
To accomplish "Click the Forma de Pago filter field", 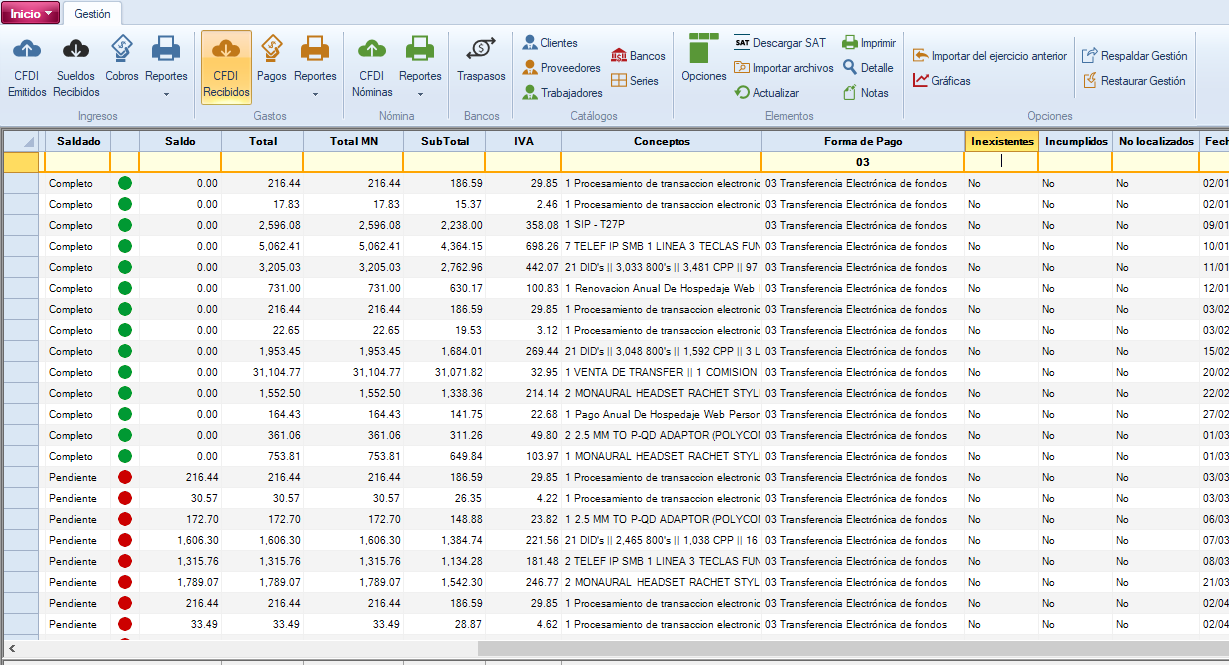I will point(862,162).
